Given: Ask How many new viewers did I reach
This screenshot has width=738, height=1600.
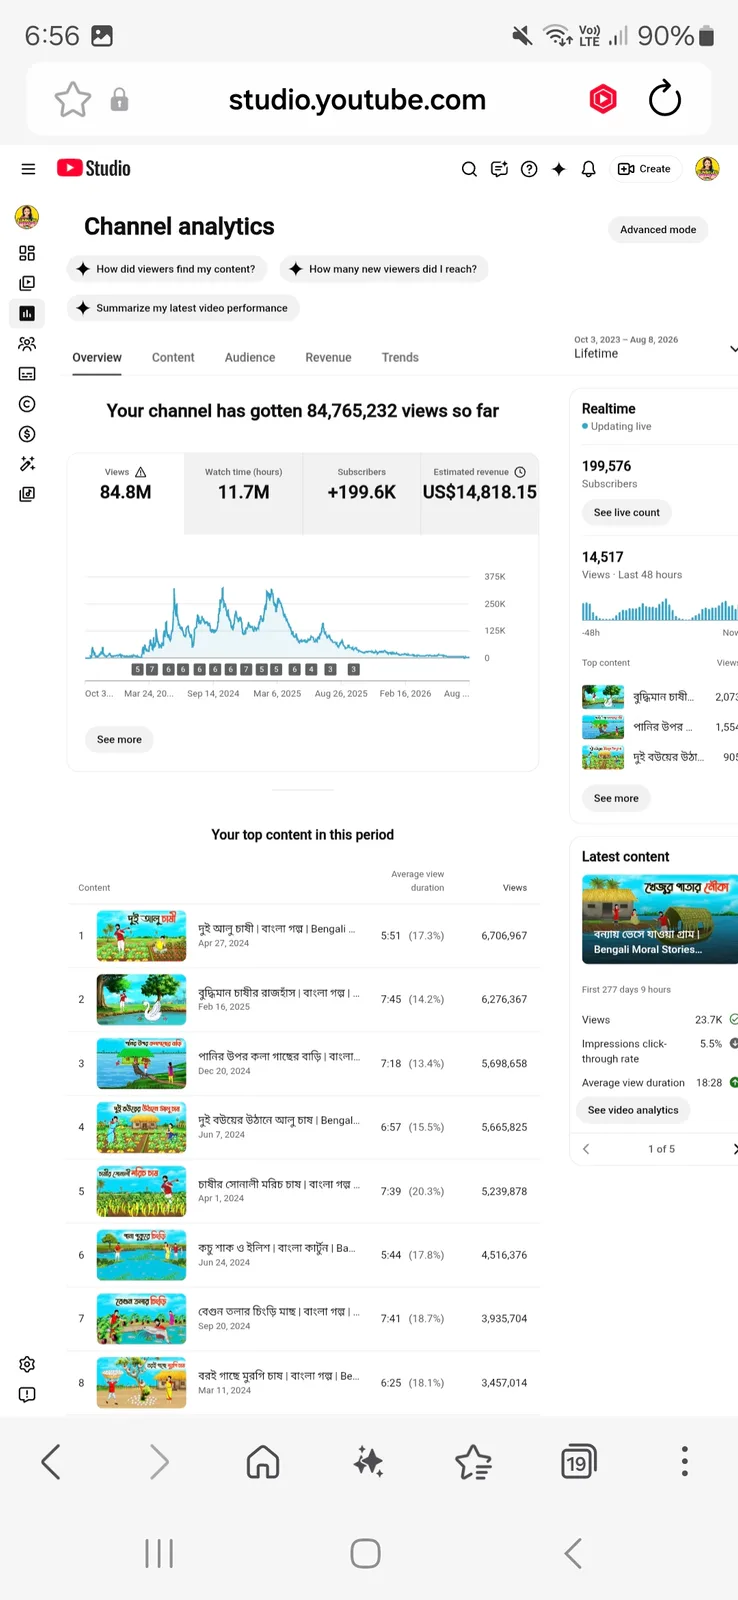Looking at the screenshot, I should click(x=384, y=269).
